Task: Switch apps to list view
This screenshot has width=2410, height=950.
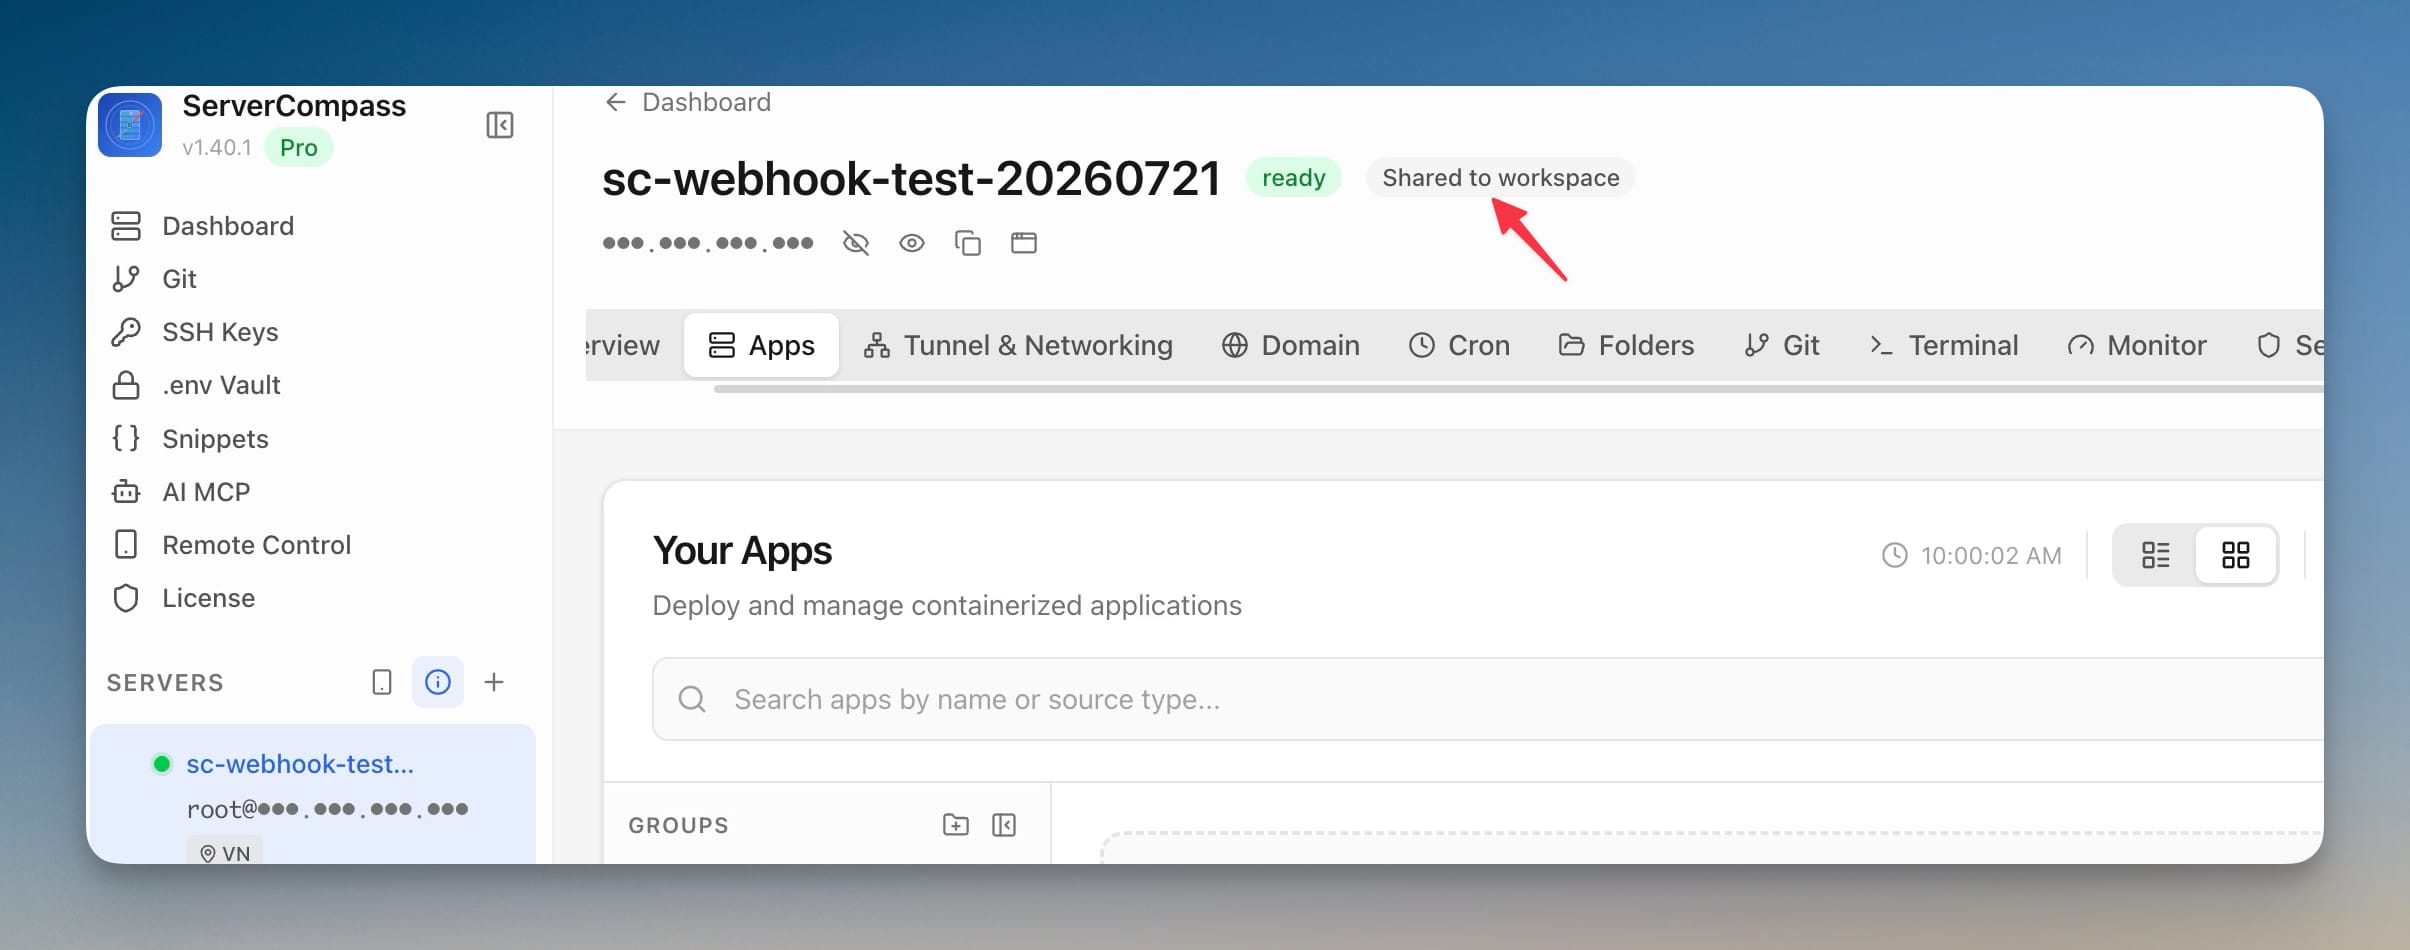Action: click(2155, 555)
